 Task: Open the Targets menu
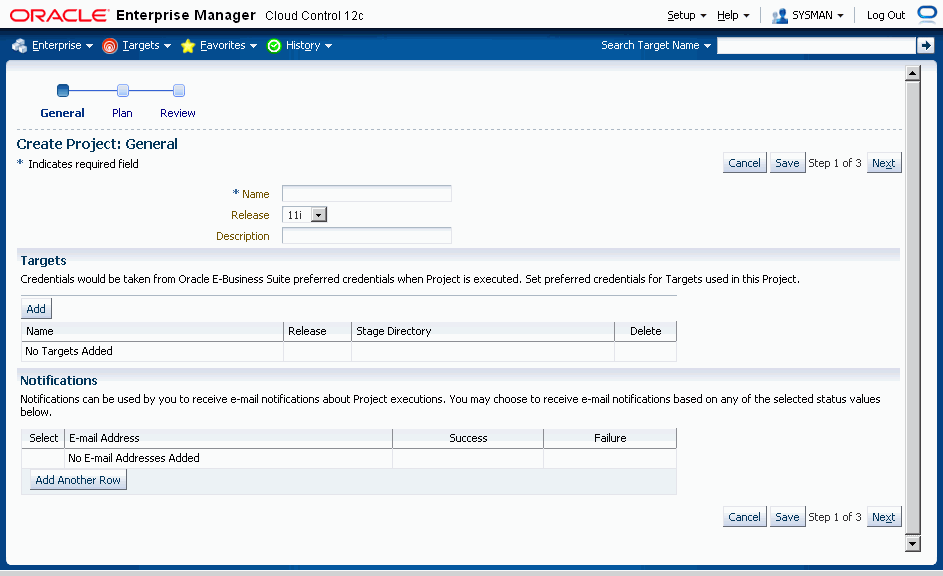click(x=147, y=46)
